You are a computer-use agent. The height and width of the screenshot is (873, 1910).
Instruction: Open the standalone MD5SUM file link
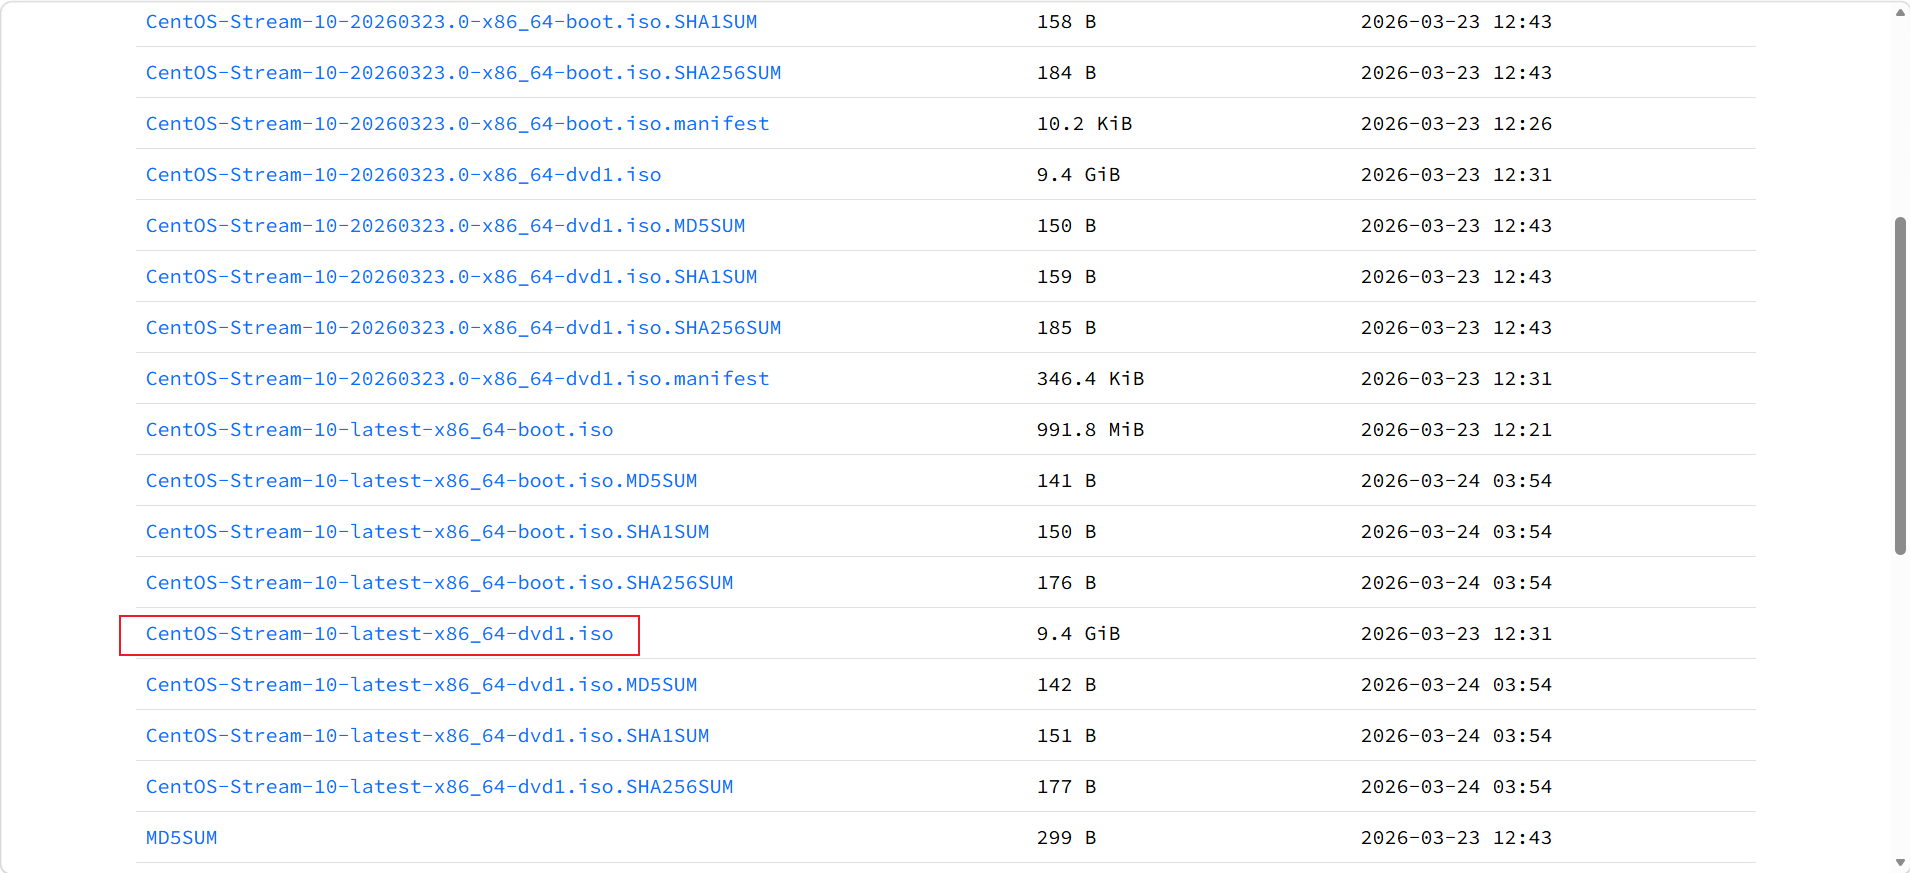pos(181,838)
